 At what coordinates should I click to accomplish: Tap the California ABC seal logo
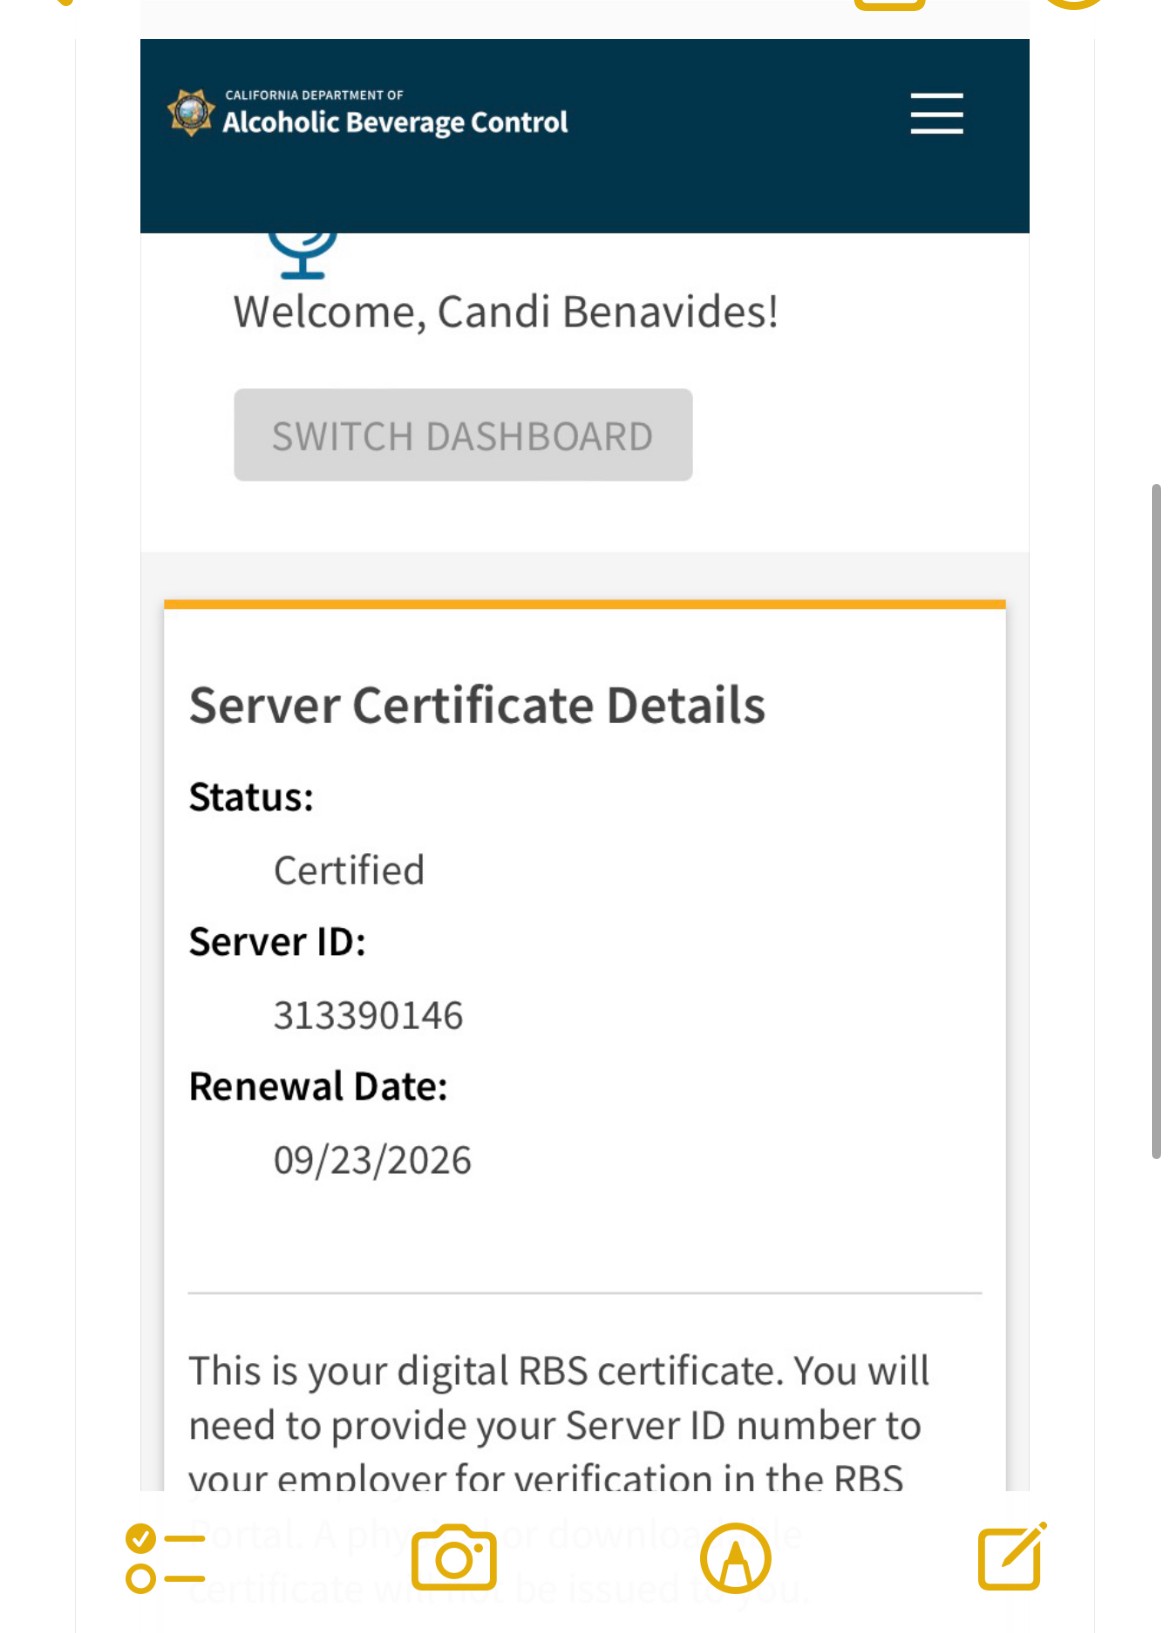click(190, 112)
